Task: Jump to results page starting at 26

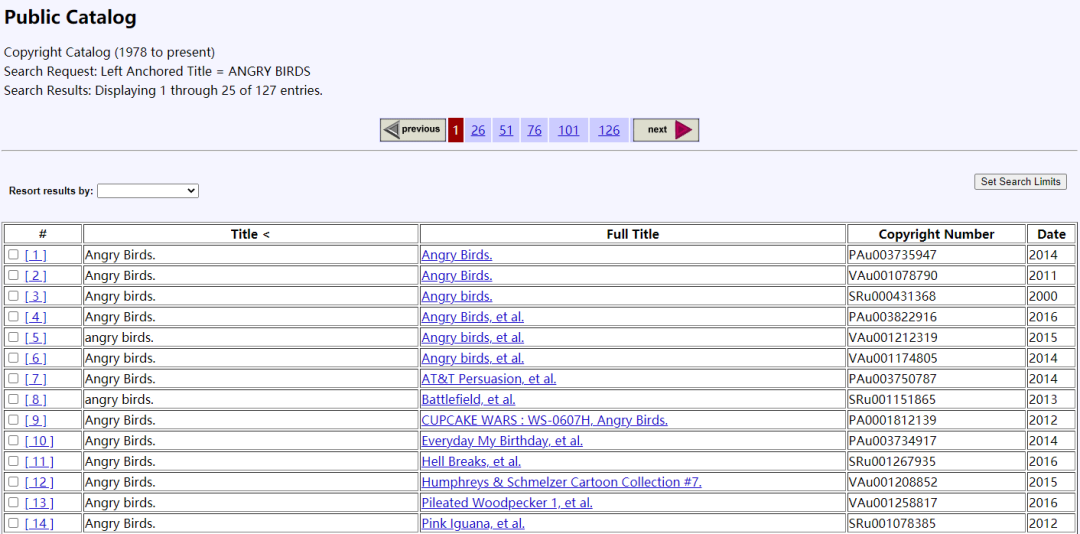Action: (x=478, y=130)
